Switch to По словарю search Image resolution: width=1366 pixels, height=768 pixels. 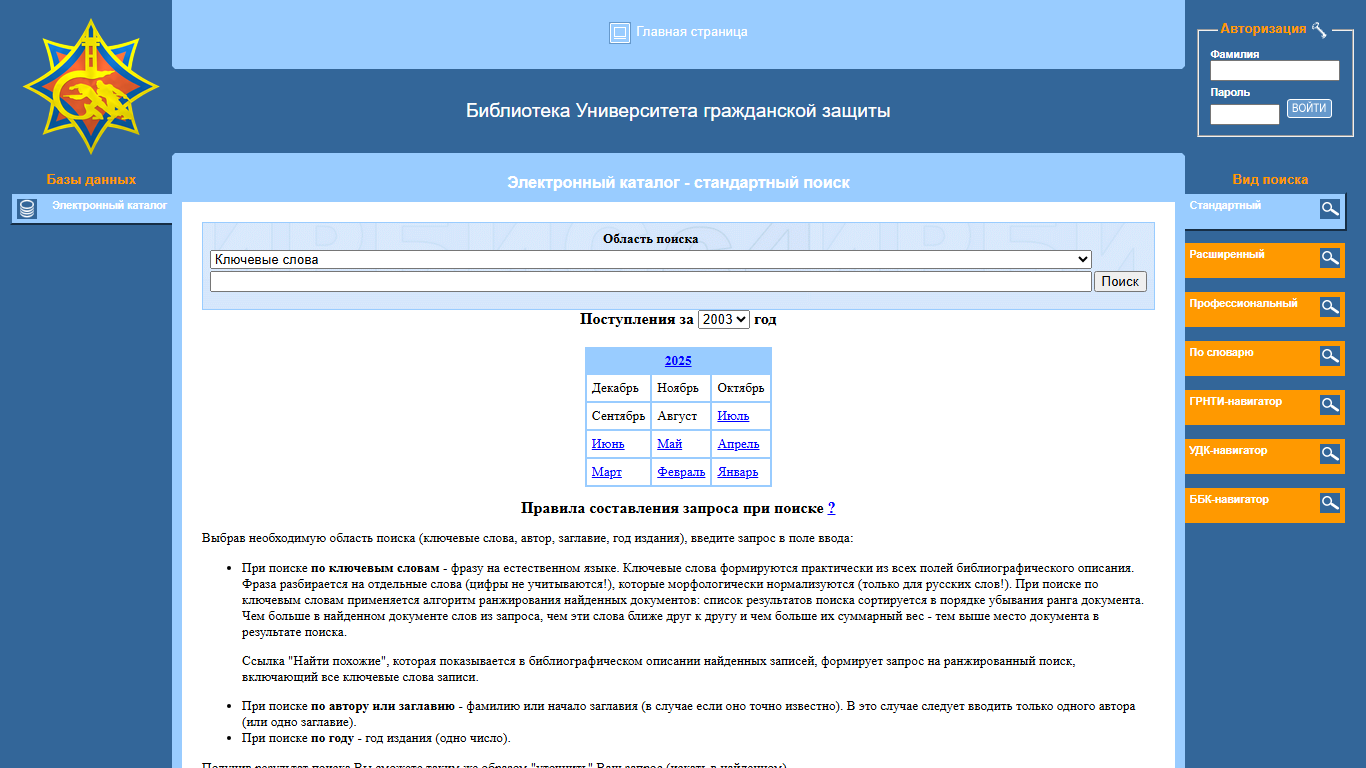1221,353
